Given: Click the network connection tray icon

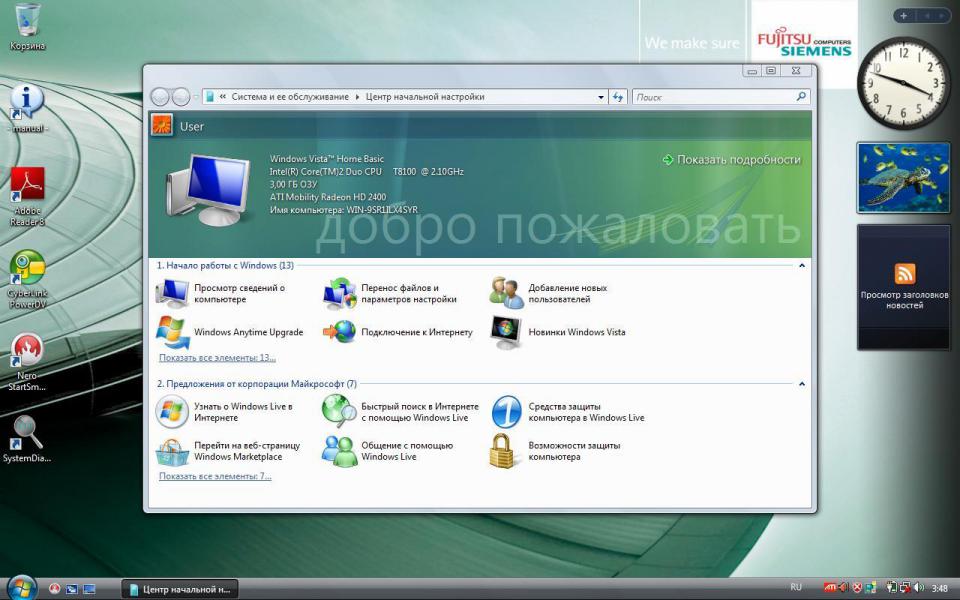Looking at the screenshot, I should 904,588.
